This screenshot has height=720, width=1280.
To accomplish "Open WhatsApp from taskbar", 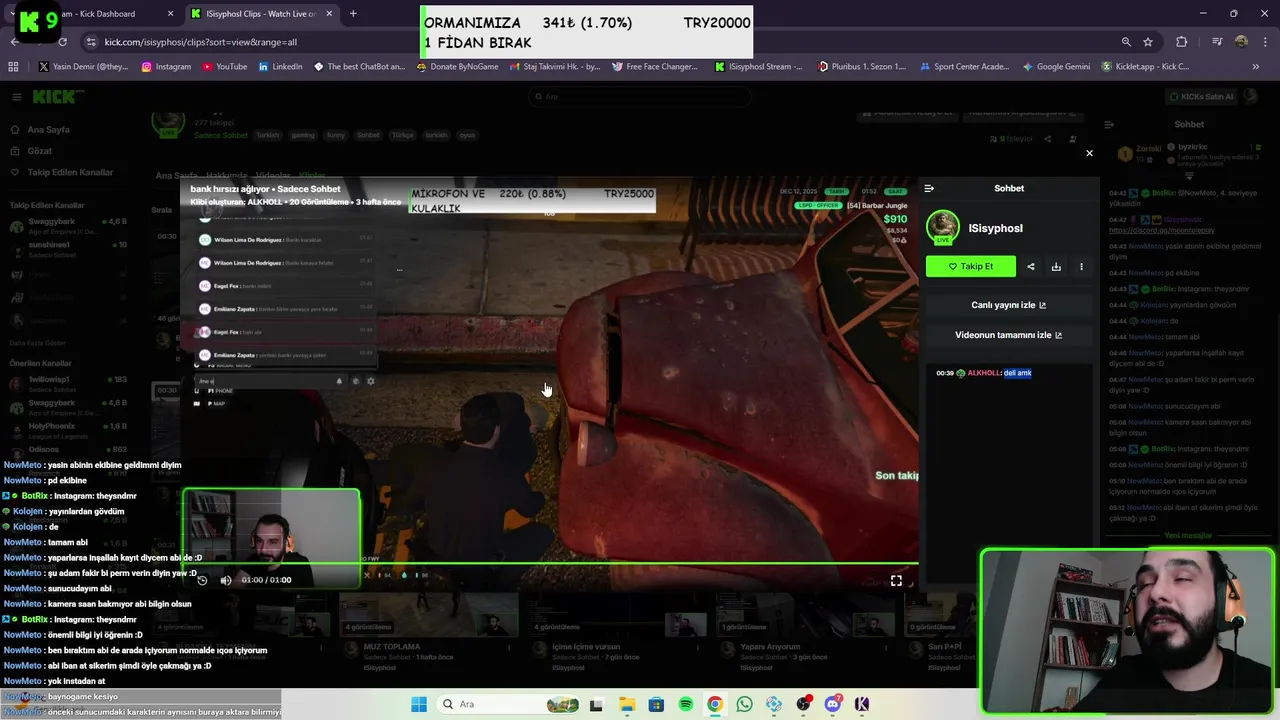I will [x=744, y=704].
